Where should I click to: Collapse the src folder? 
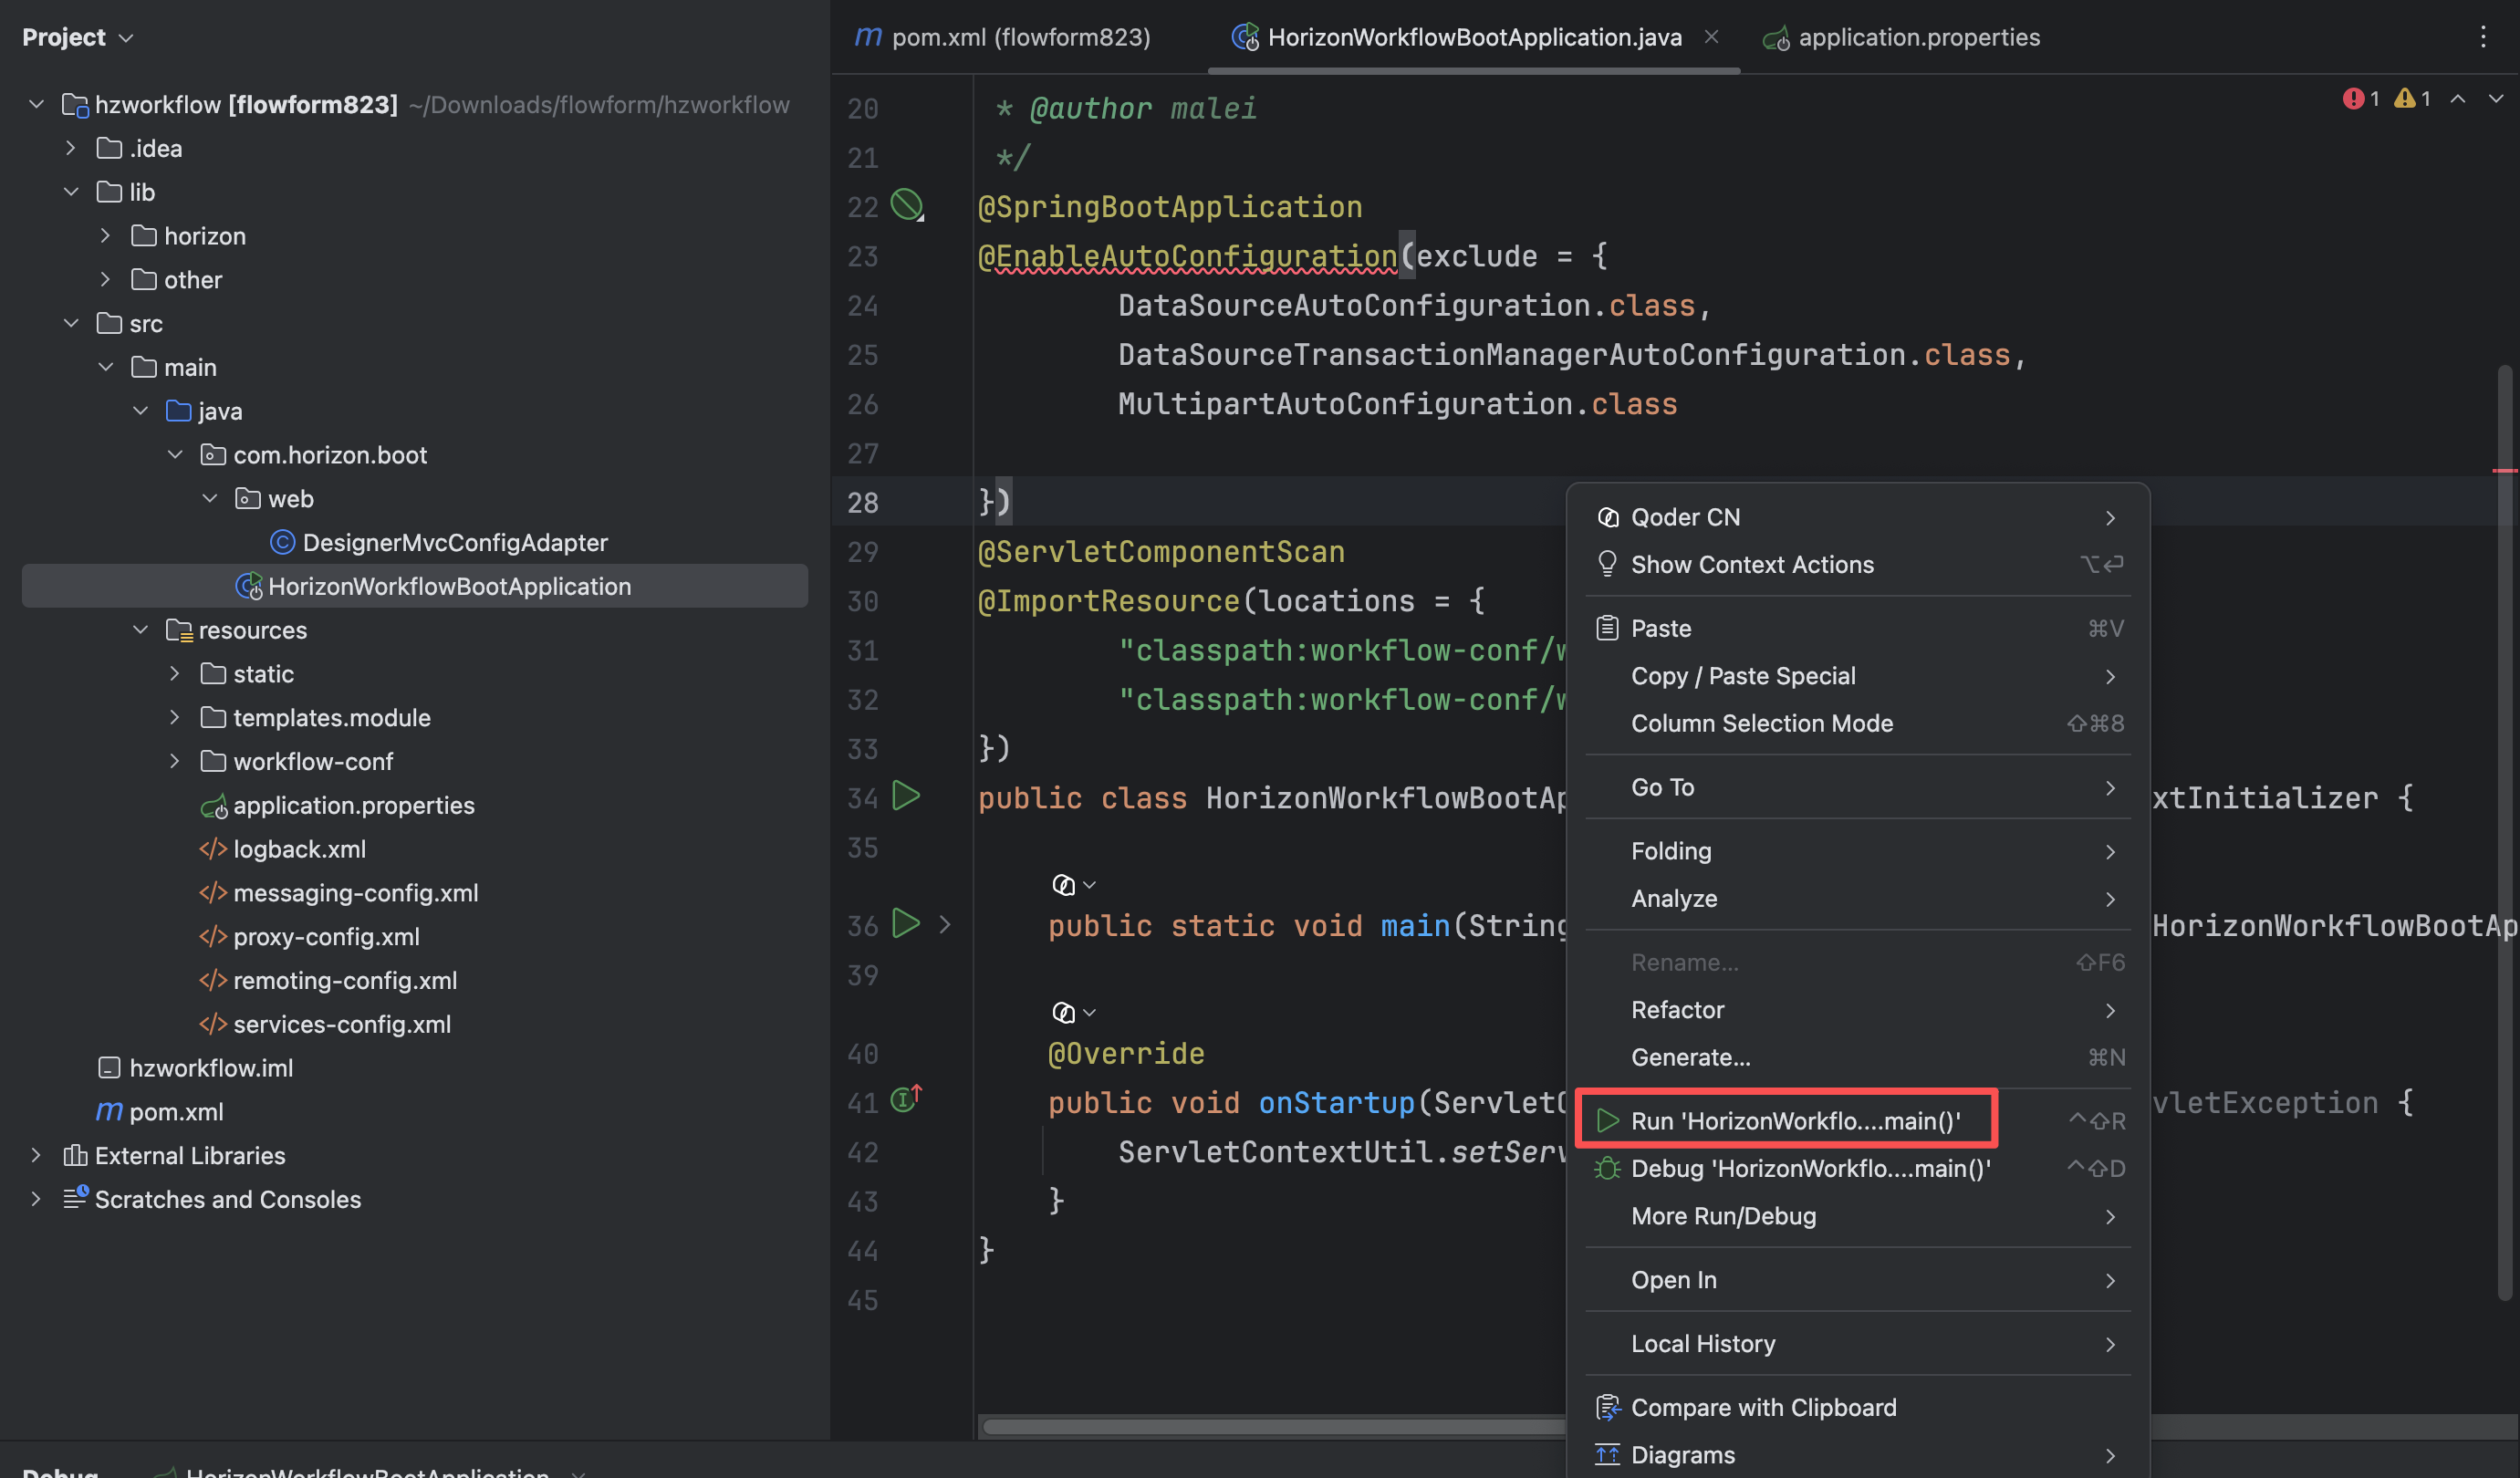[x=70, y=323]
